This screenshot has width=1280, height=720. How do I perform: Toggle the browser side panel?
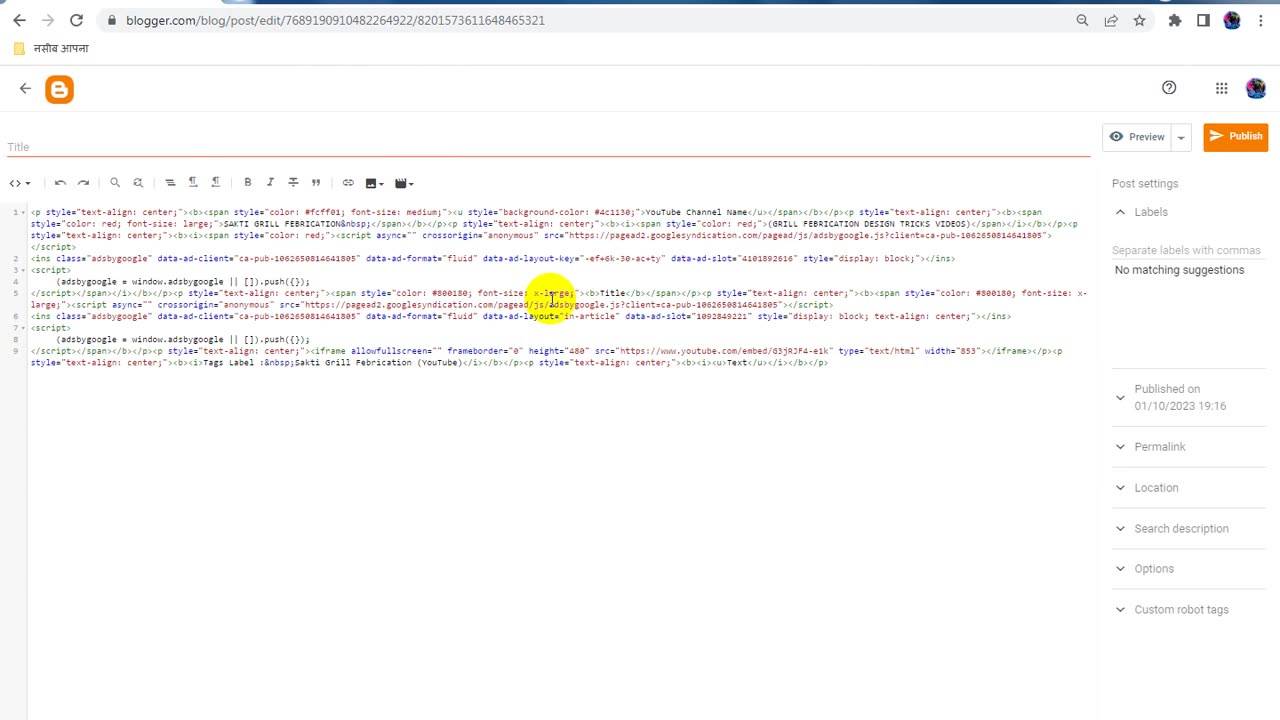1203,20
